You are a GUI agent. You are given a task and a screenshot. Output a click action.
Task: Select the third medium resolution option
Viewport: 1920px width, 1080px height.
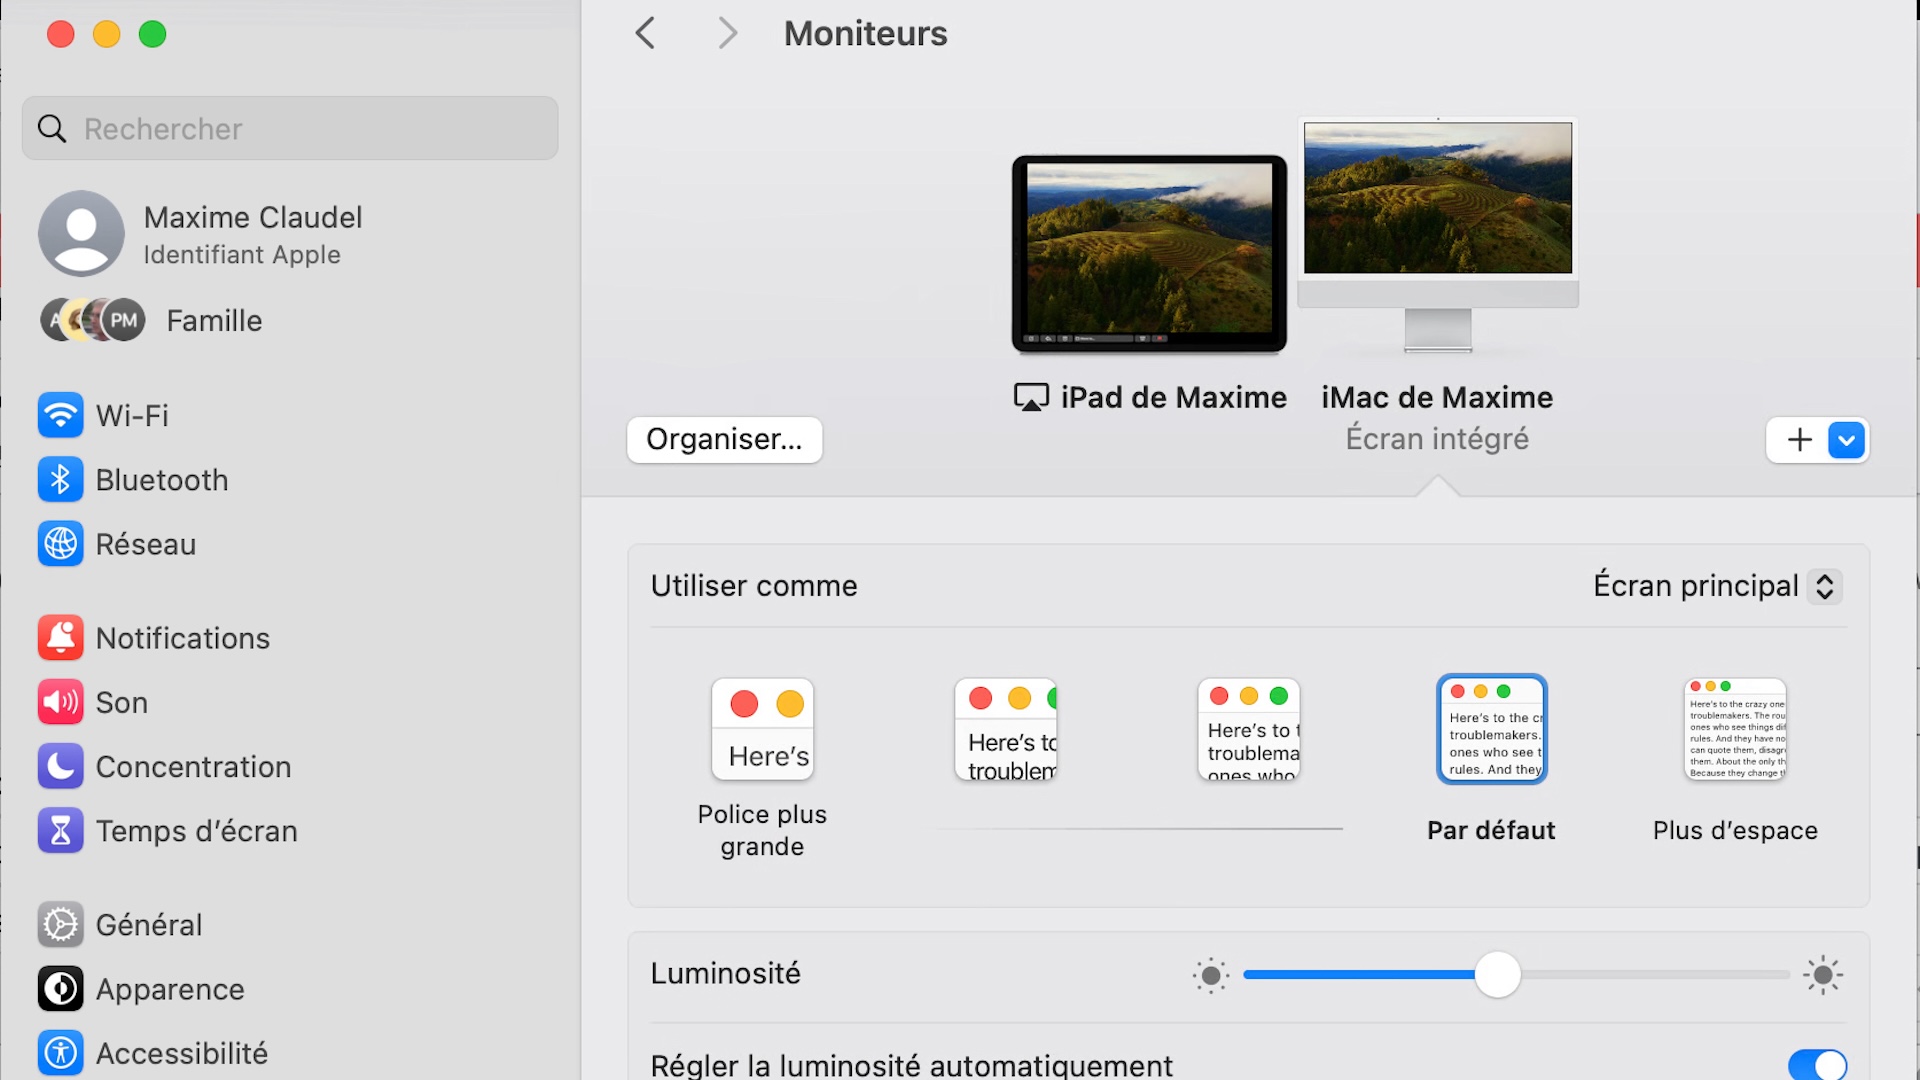1249,730
